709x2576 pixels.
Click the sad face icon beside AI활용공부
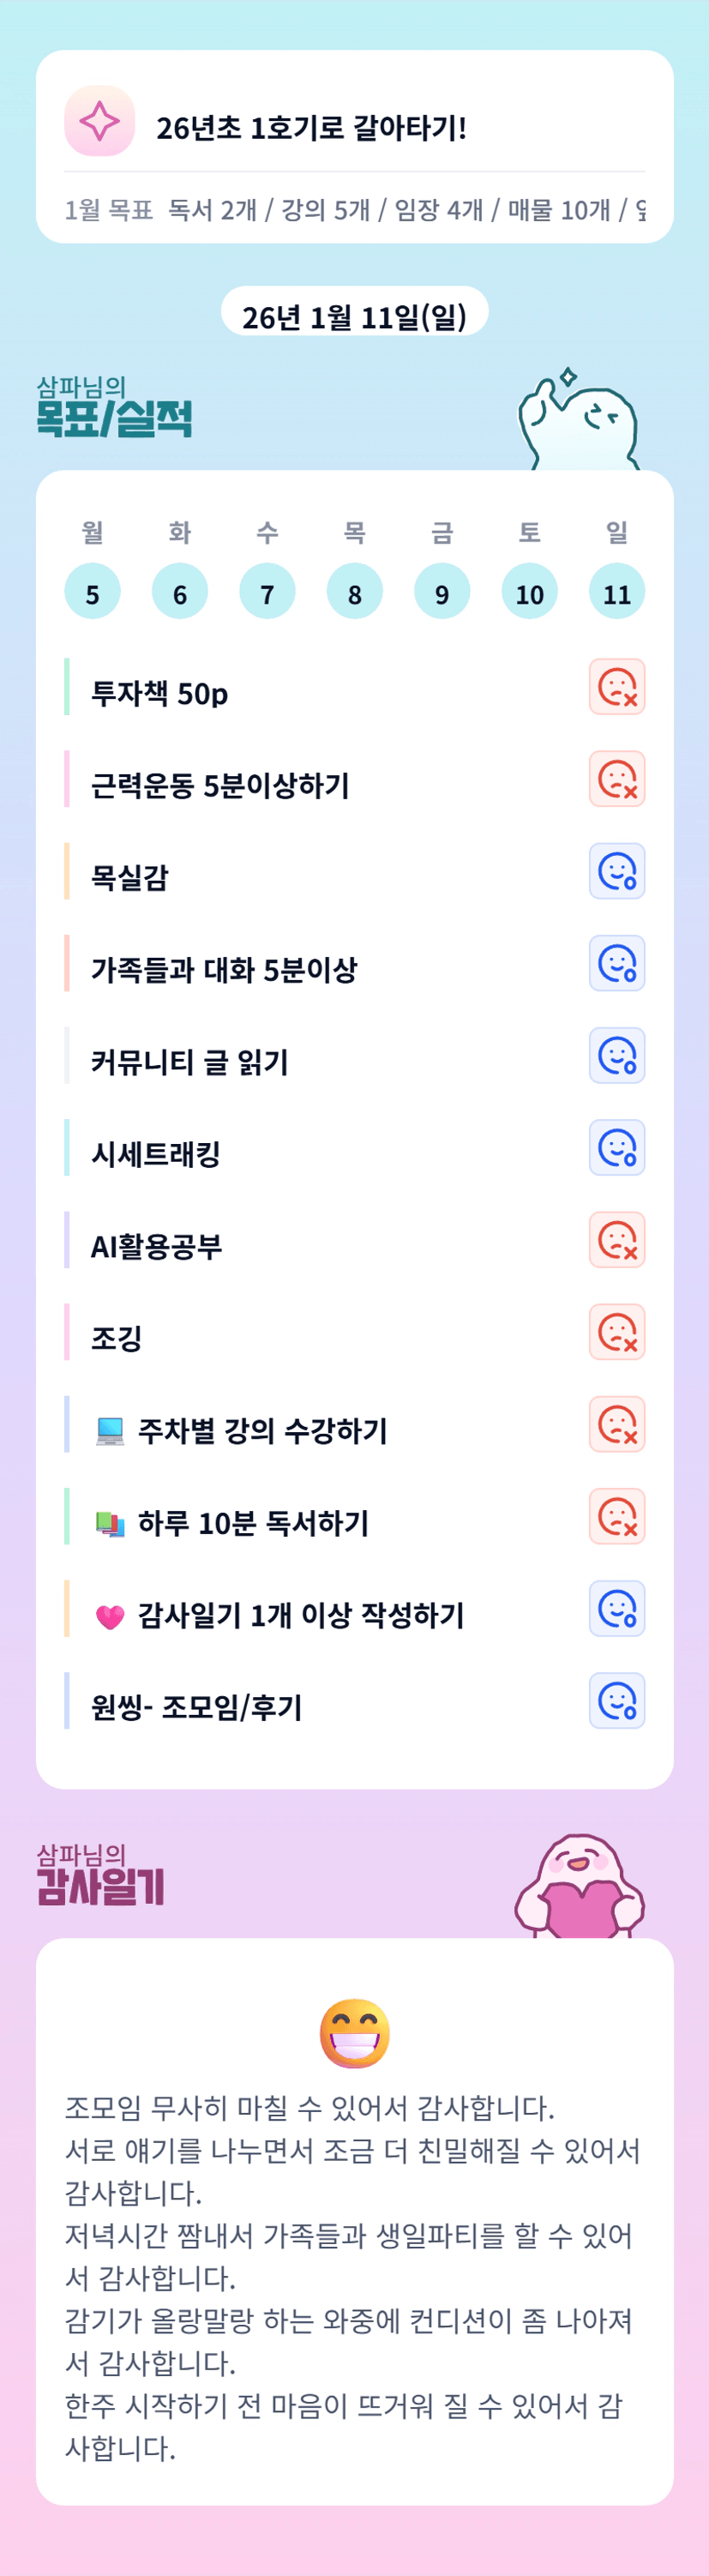click(x=616, y=1240)
